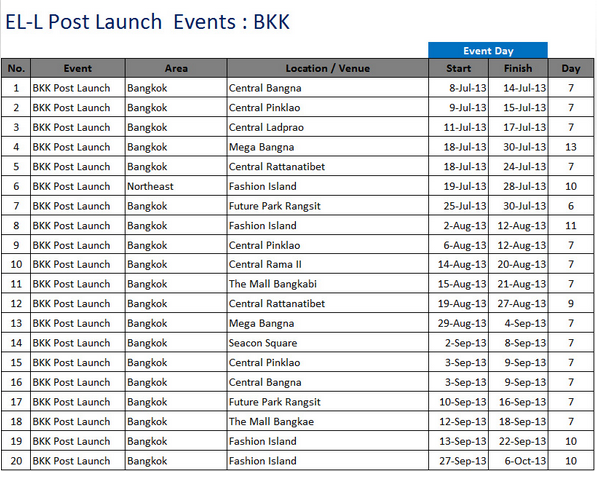Select start date '25-Jul-13'
The width and height of the screenshot is (597, 489).
[x=458, y=206]
